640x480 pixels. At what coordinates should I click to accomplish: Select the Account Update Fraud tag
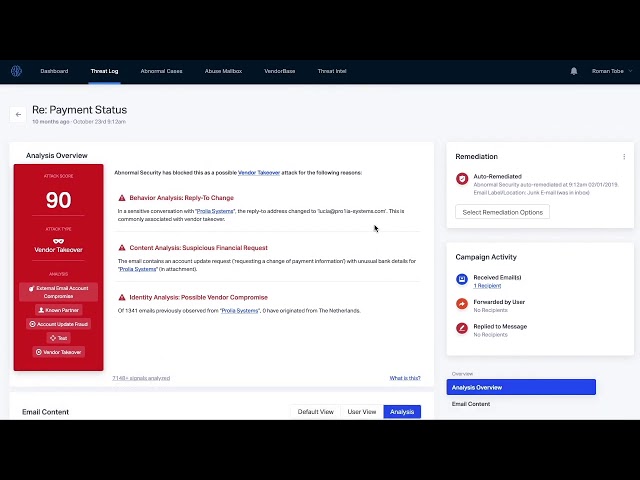pos(58,324)
